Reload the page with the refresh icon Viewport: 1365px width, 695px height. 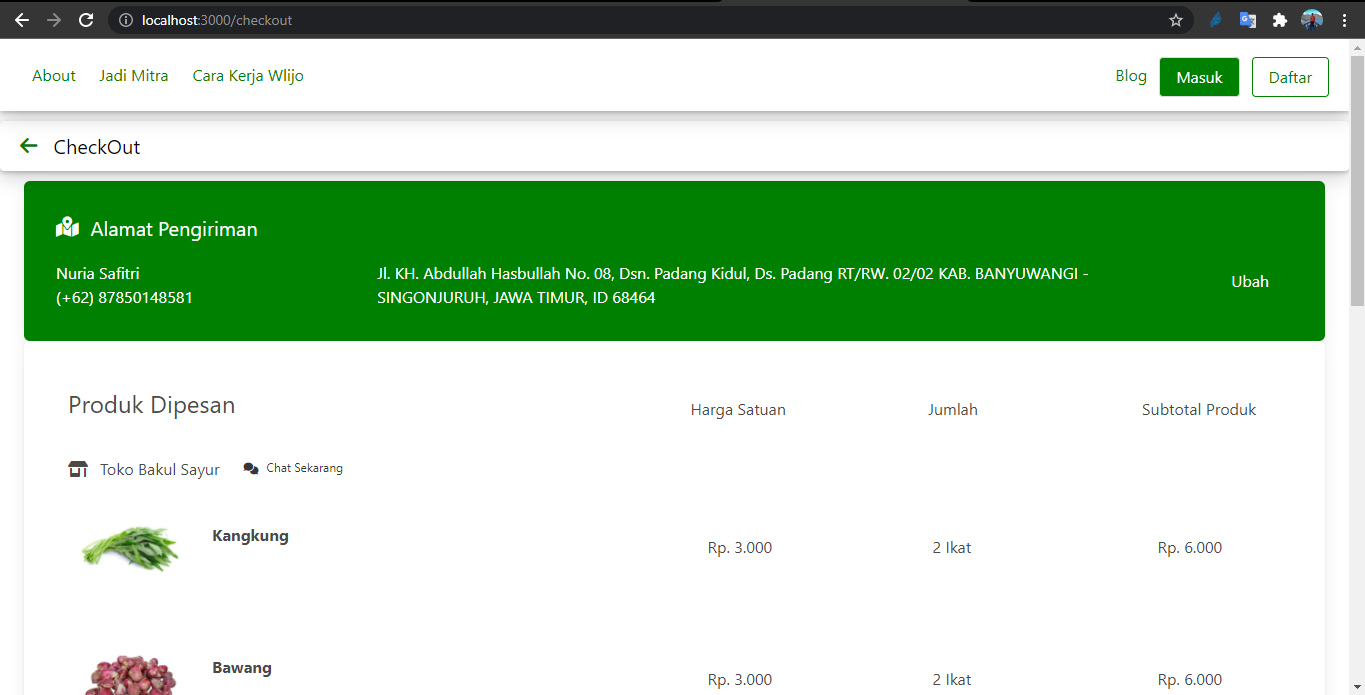[x=86, y=19]
